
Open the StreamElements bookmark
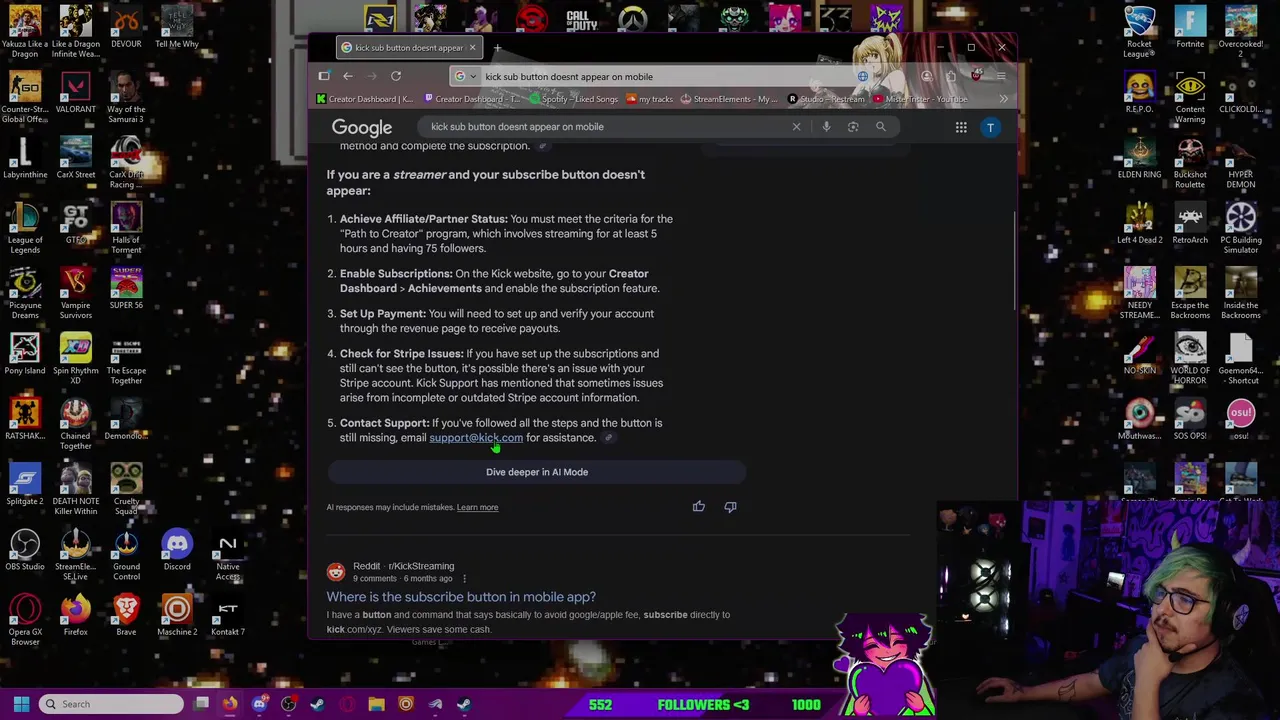[x=729, y=99]
